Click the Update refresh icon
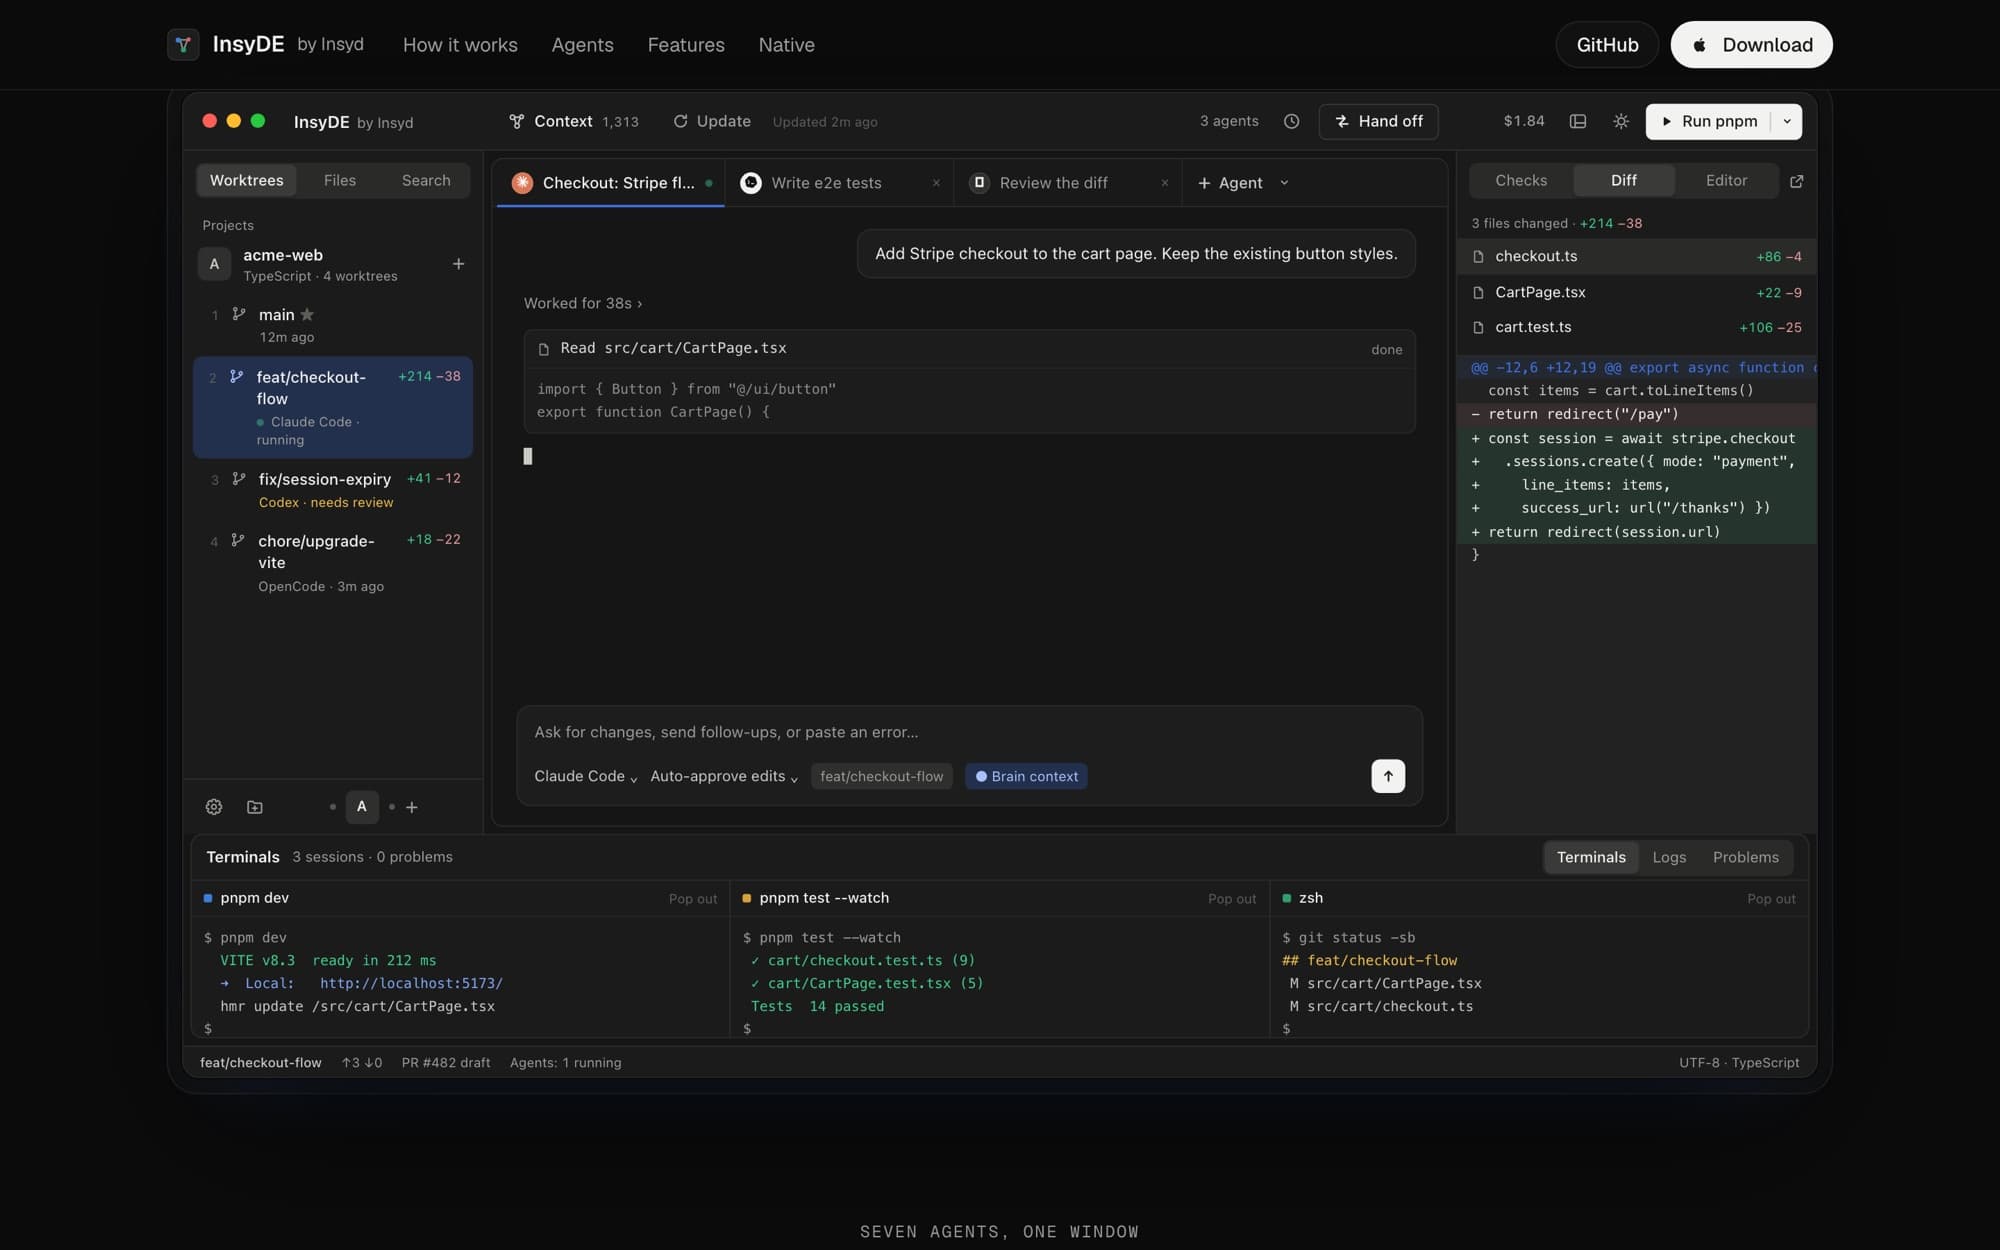This screenshot has width=2000, height=1250. pyautogui.click(x=680, y=121)
